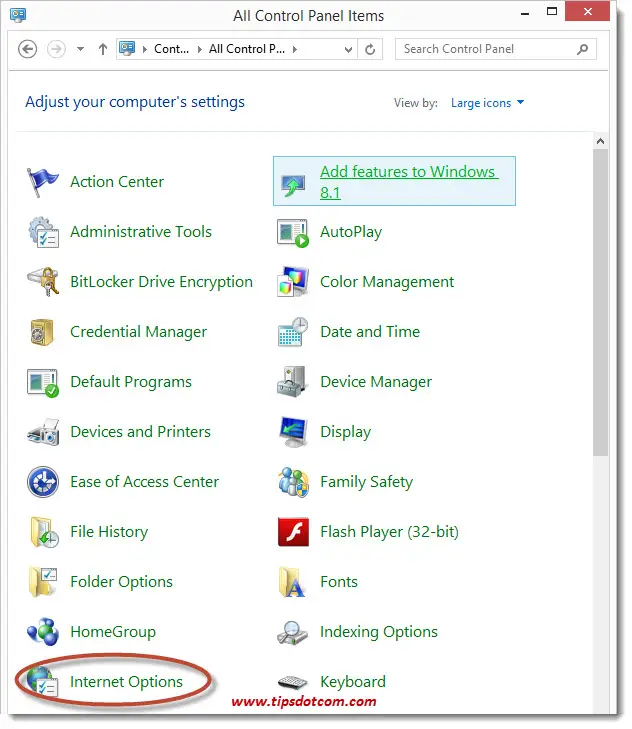Open the Family Safety link
This screenshot has height=729, width=632.
tap(366, 482)
